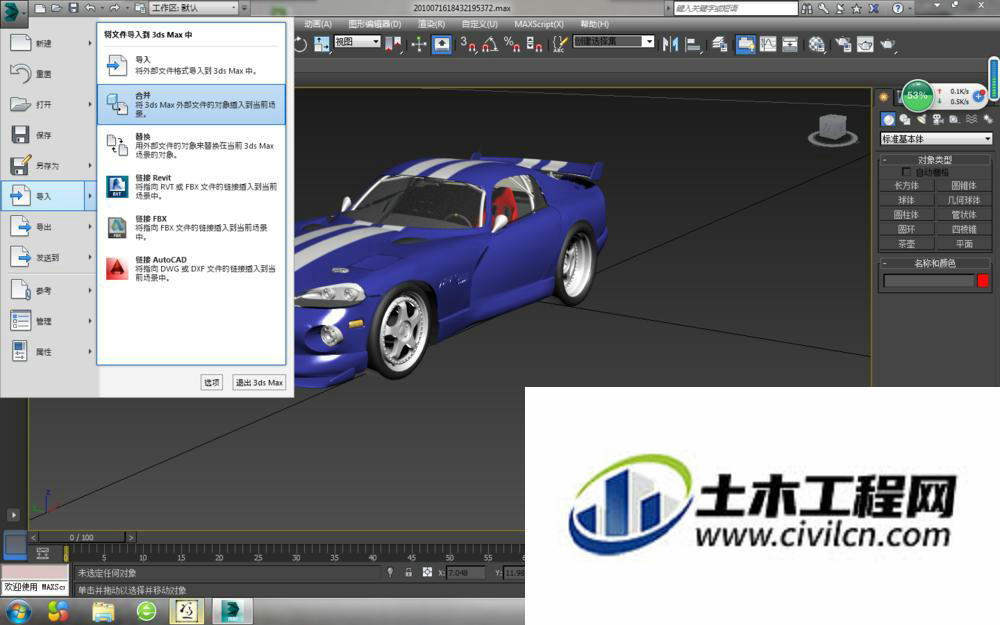
Task: Click the 茶壶 primitive button
Action: point(906,244)
